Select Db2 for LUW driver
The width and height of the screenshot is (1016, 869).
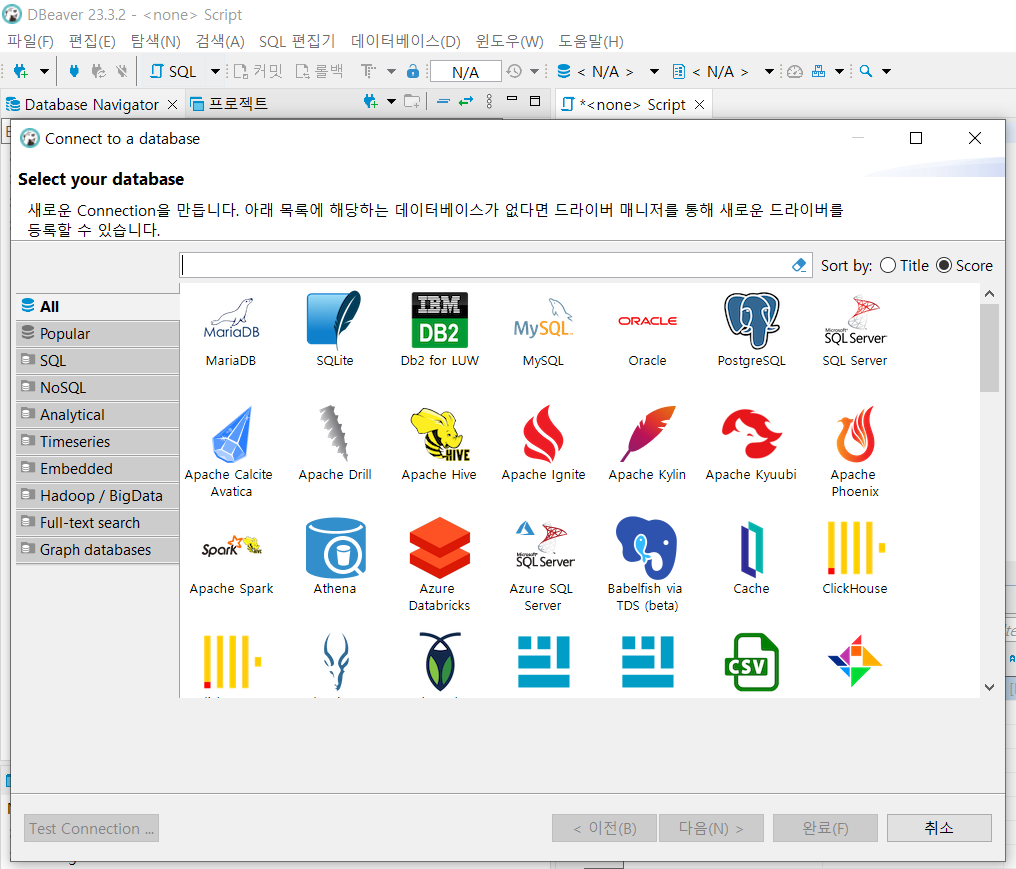click(439, 329)
